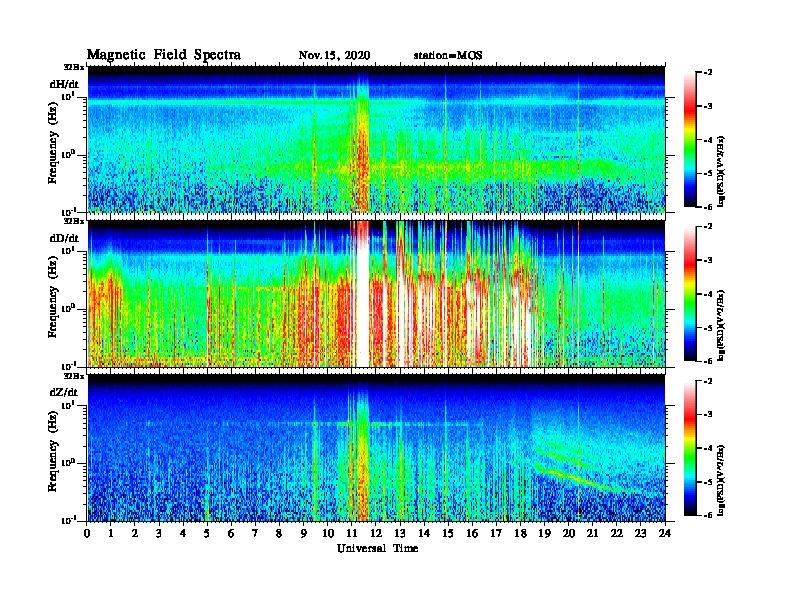
Task: Click inside the dH/dt spectrogram plot
Action: (376, 139)
